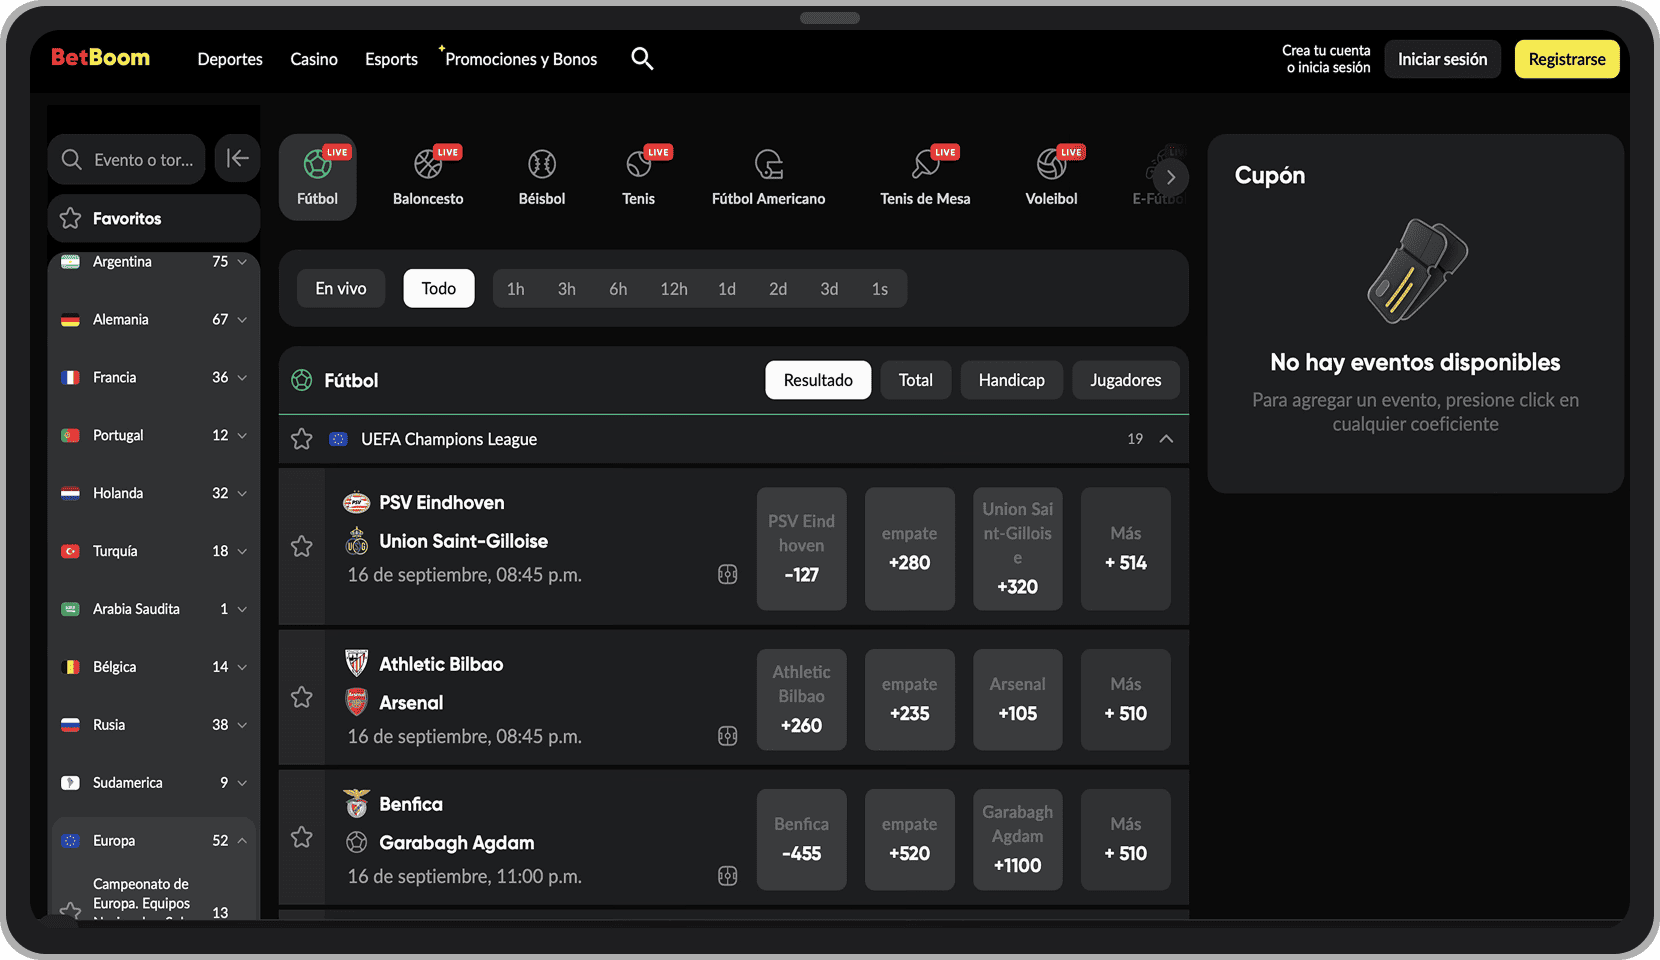
Task: Select the 1s time filter
Action: point(880,289)
